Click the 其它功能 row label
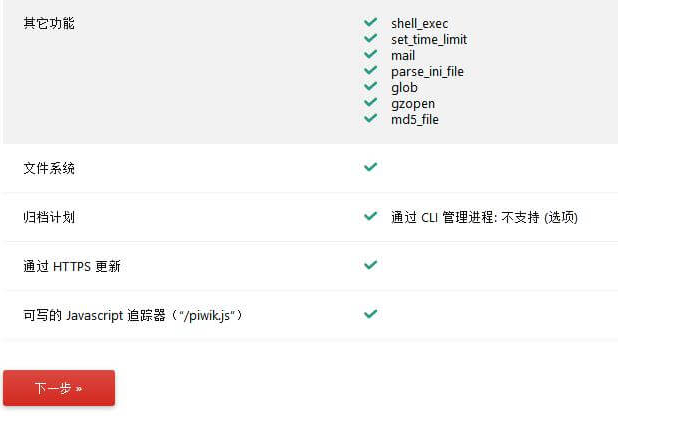 (x=49, y=23)
